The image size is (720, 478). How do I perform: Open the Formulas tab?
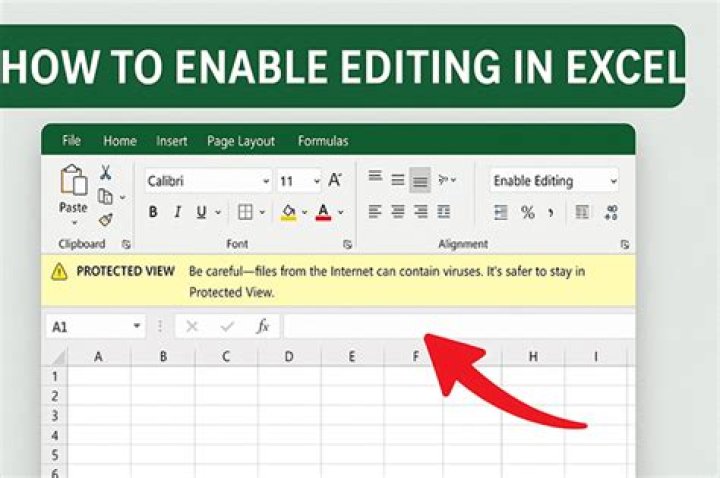click(x=323, y=141)
